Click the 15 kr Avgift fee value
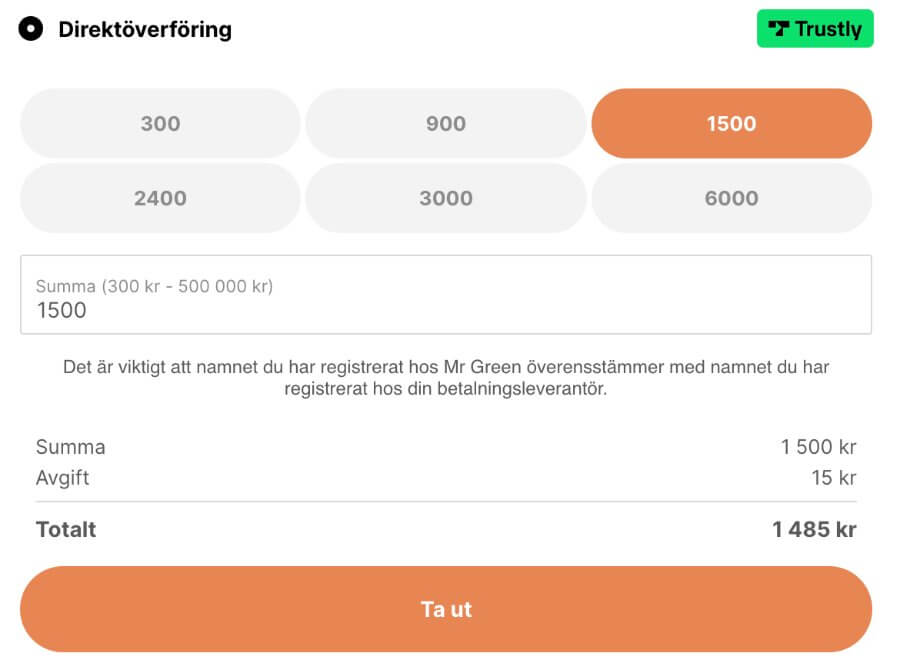This screenshot has height=664, width=900. pos(833,477)
